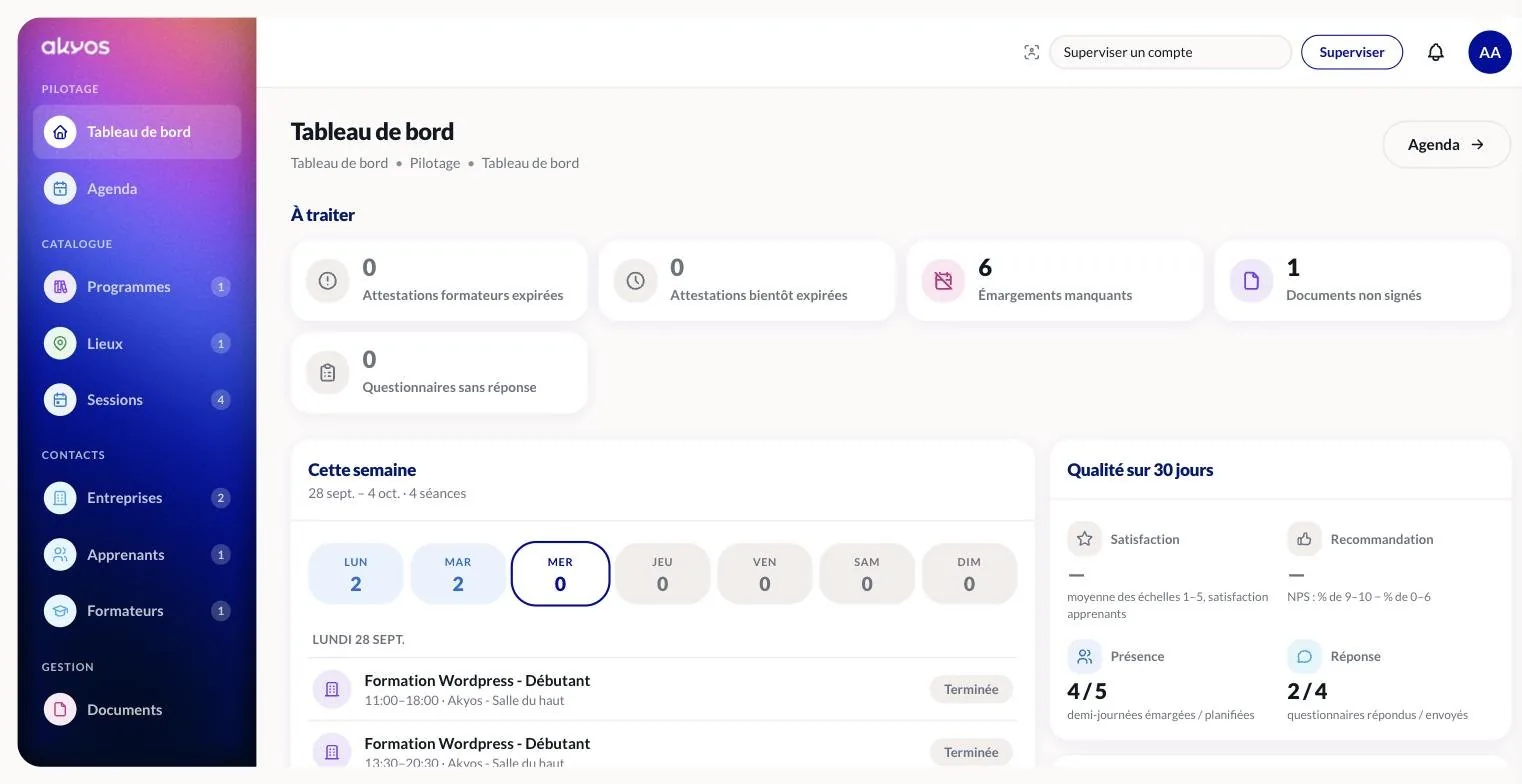Select the SAM day tab
This screenshot has height=784, width=1522.
click(867, 574)
